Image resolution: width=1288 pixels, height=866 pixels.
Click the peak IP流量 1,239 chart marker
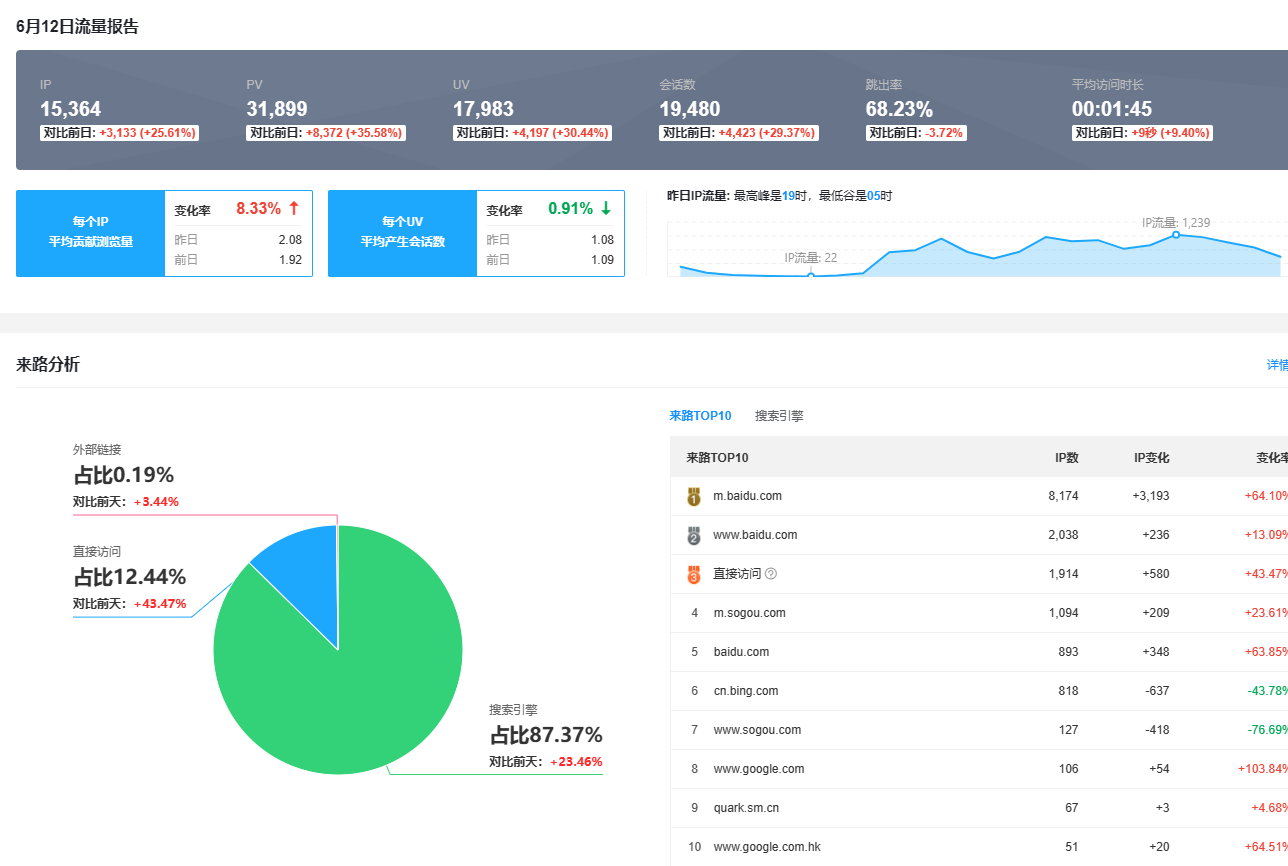(x=1176, y=235)
